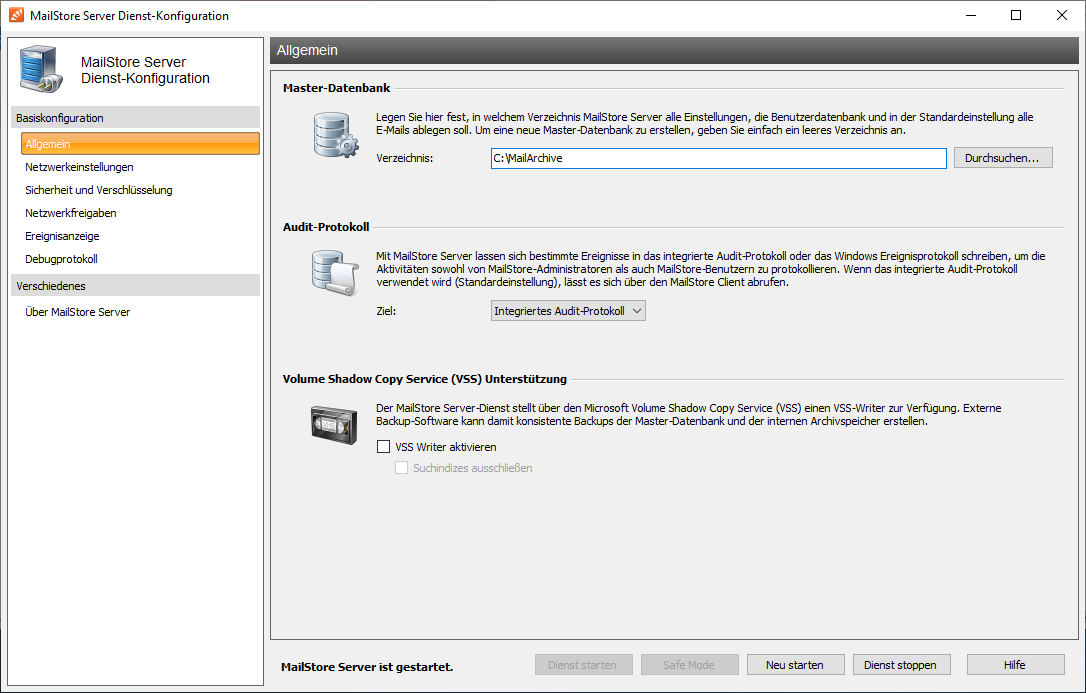The image size is (1086, 693).
Task: Open Über MailStore Server page
Action: 78,312
